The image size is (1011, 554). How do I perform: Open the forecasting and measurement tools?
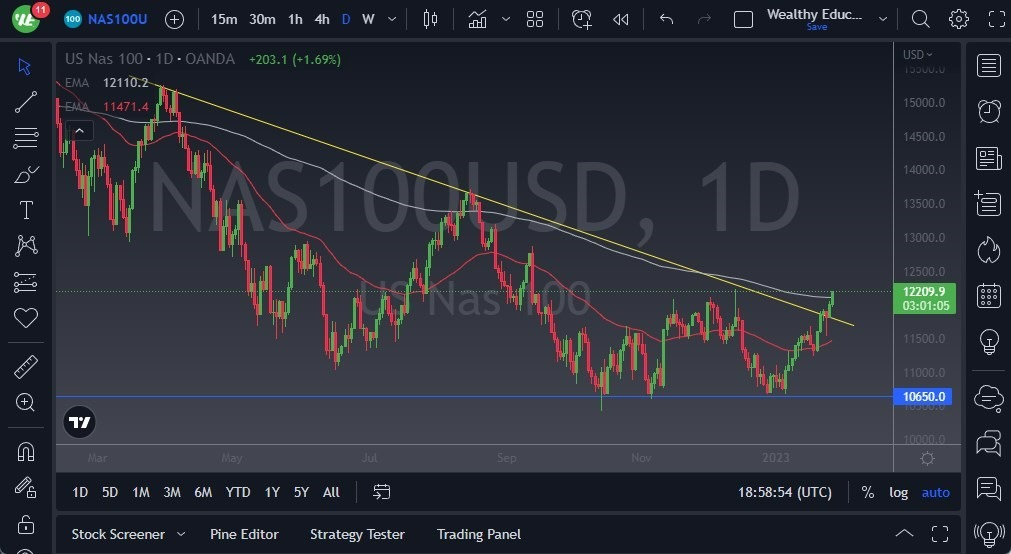point(26,282)
